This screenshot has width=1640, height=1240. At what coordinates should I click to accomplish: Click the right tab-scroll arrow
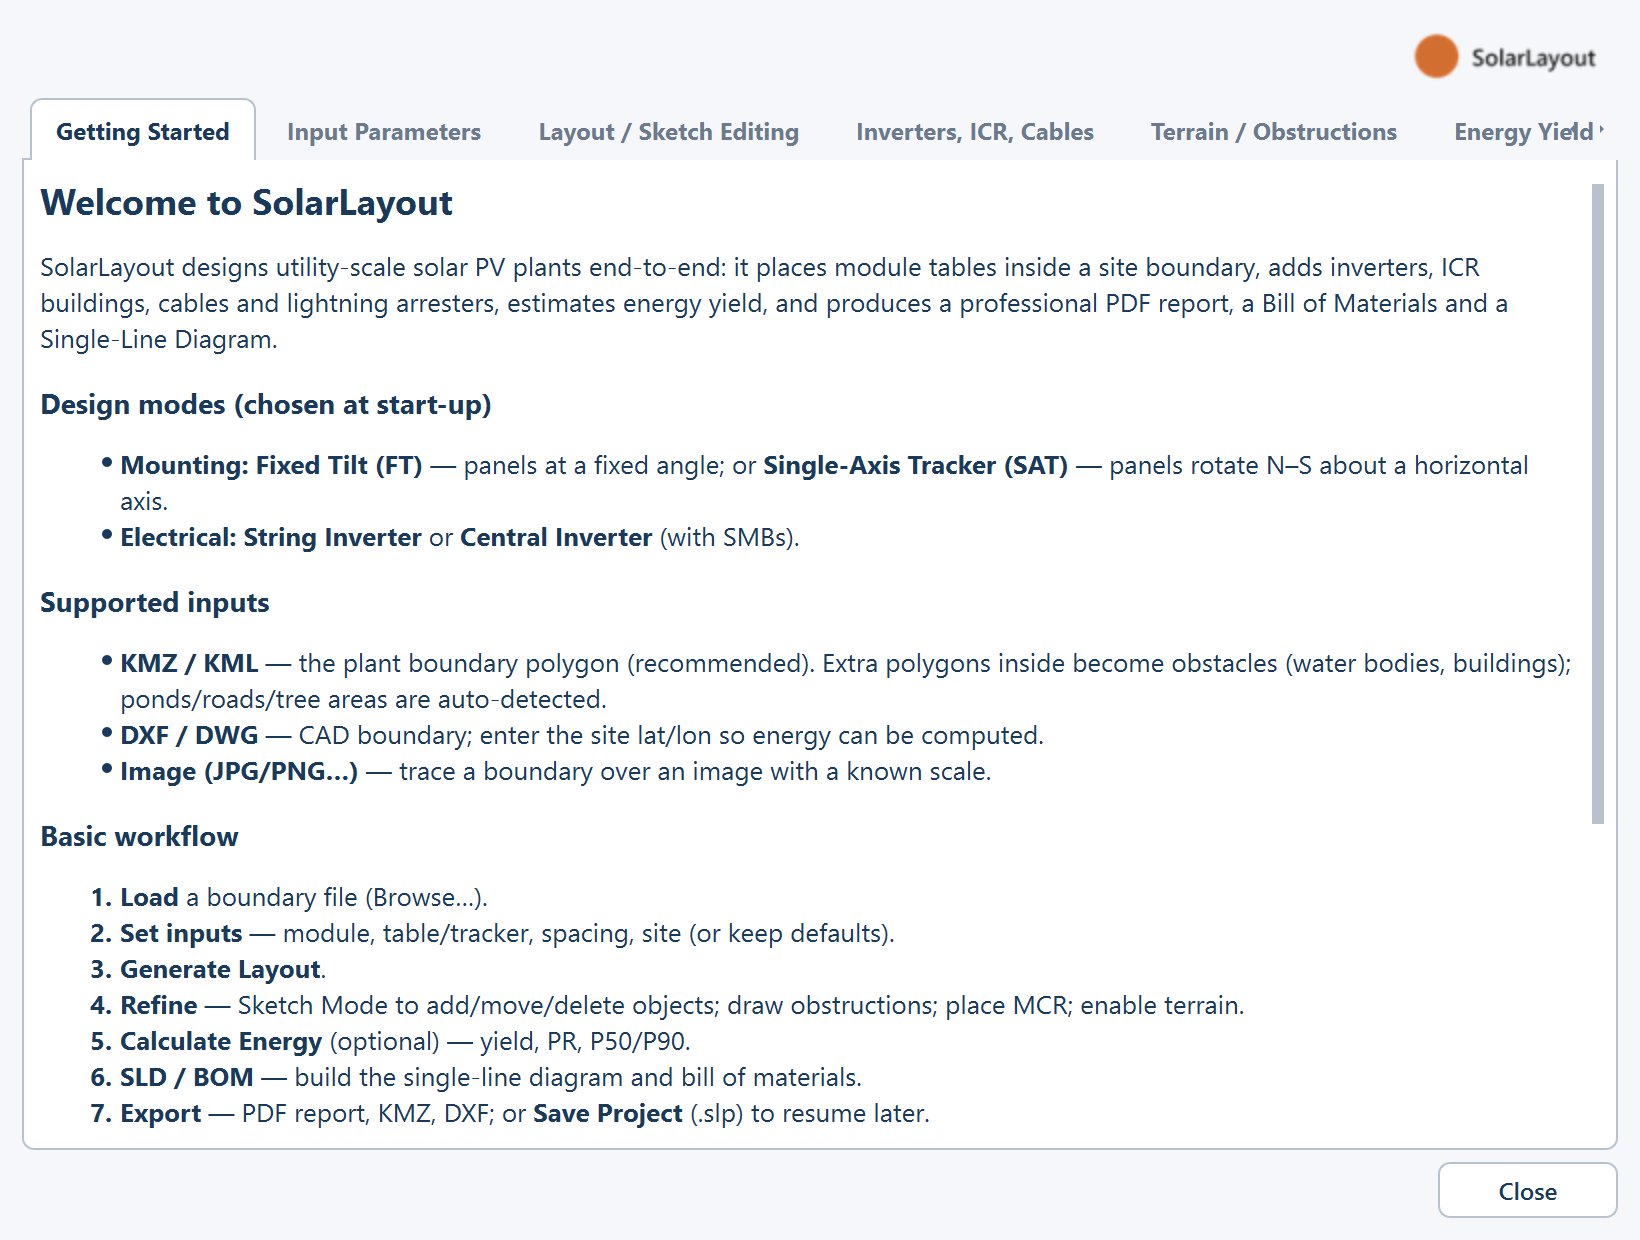[x=1602, y=129]
